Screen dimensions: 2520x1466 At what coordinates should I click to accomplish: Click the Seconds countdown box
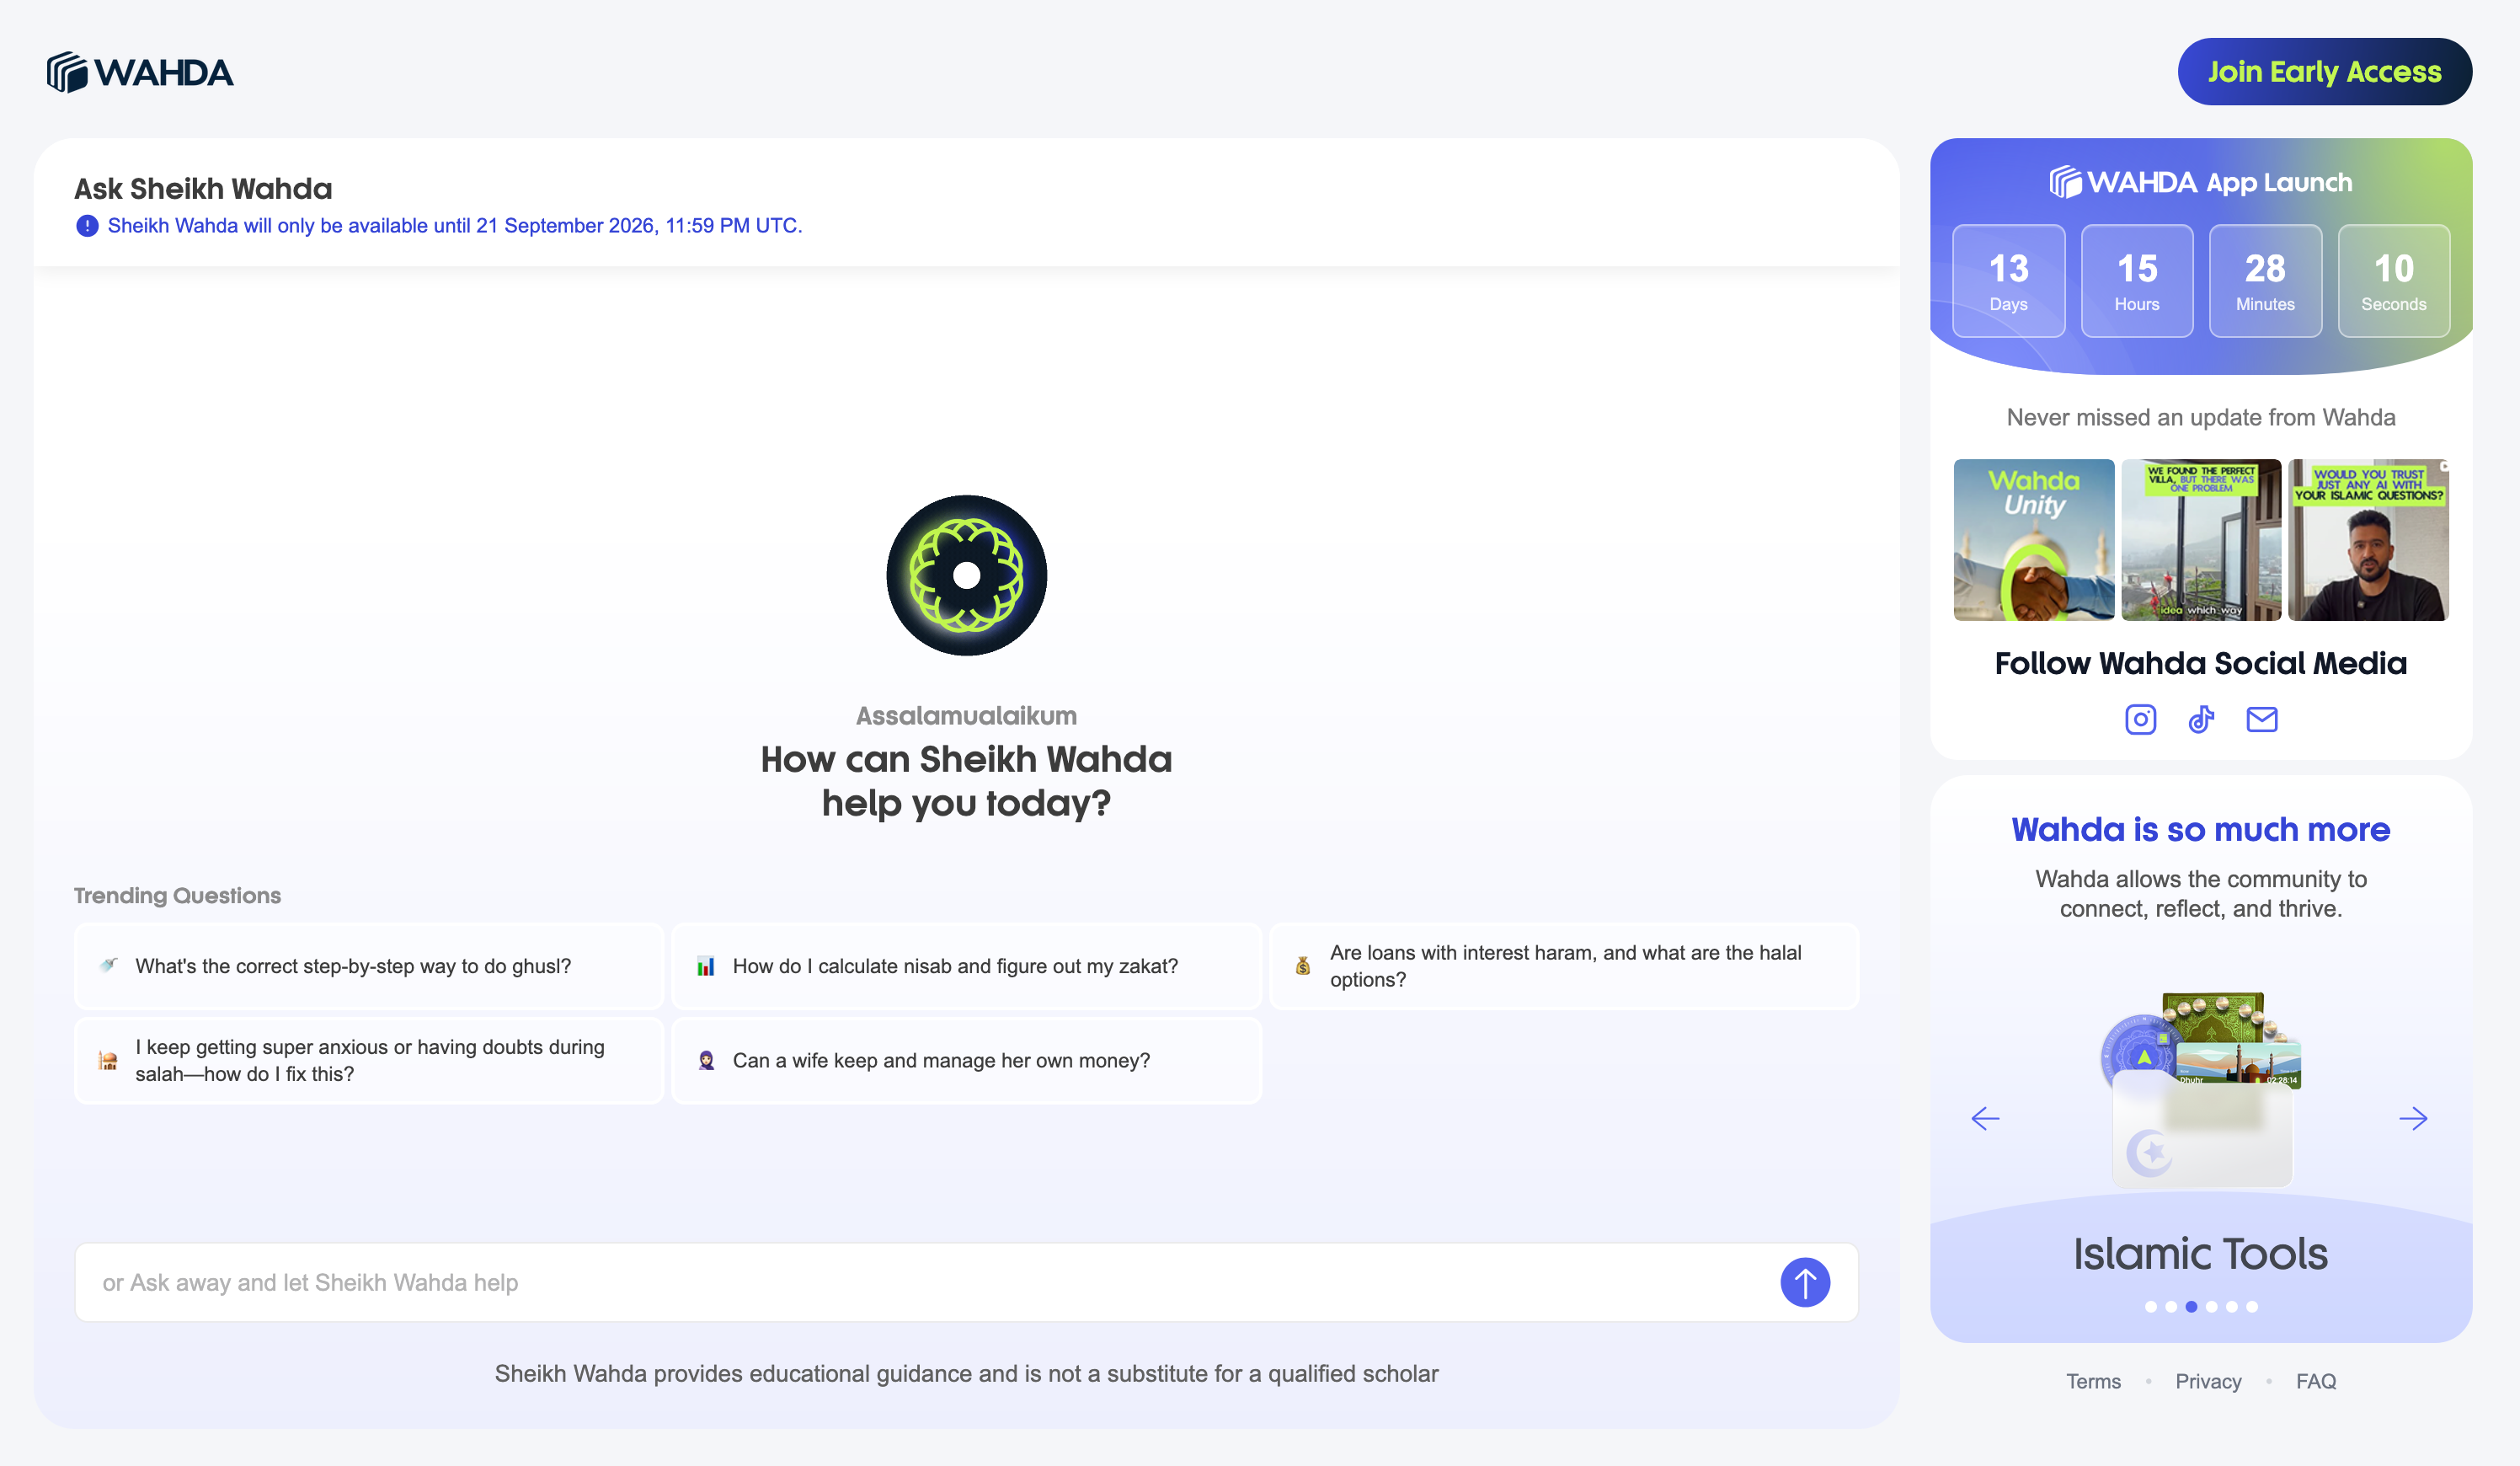click(x=2393, y=281)
